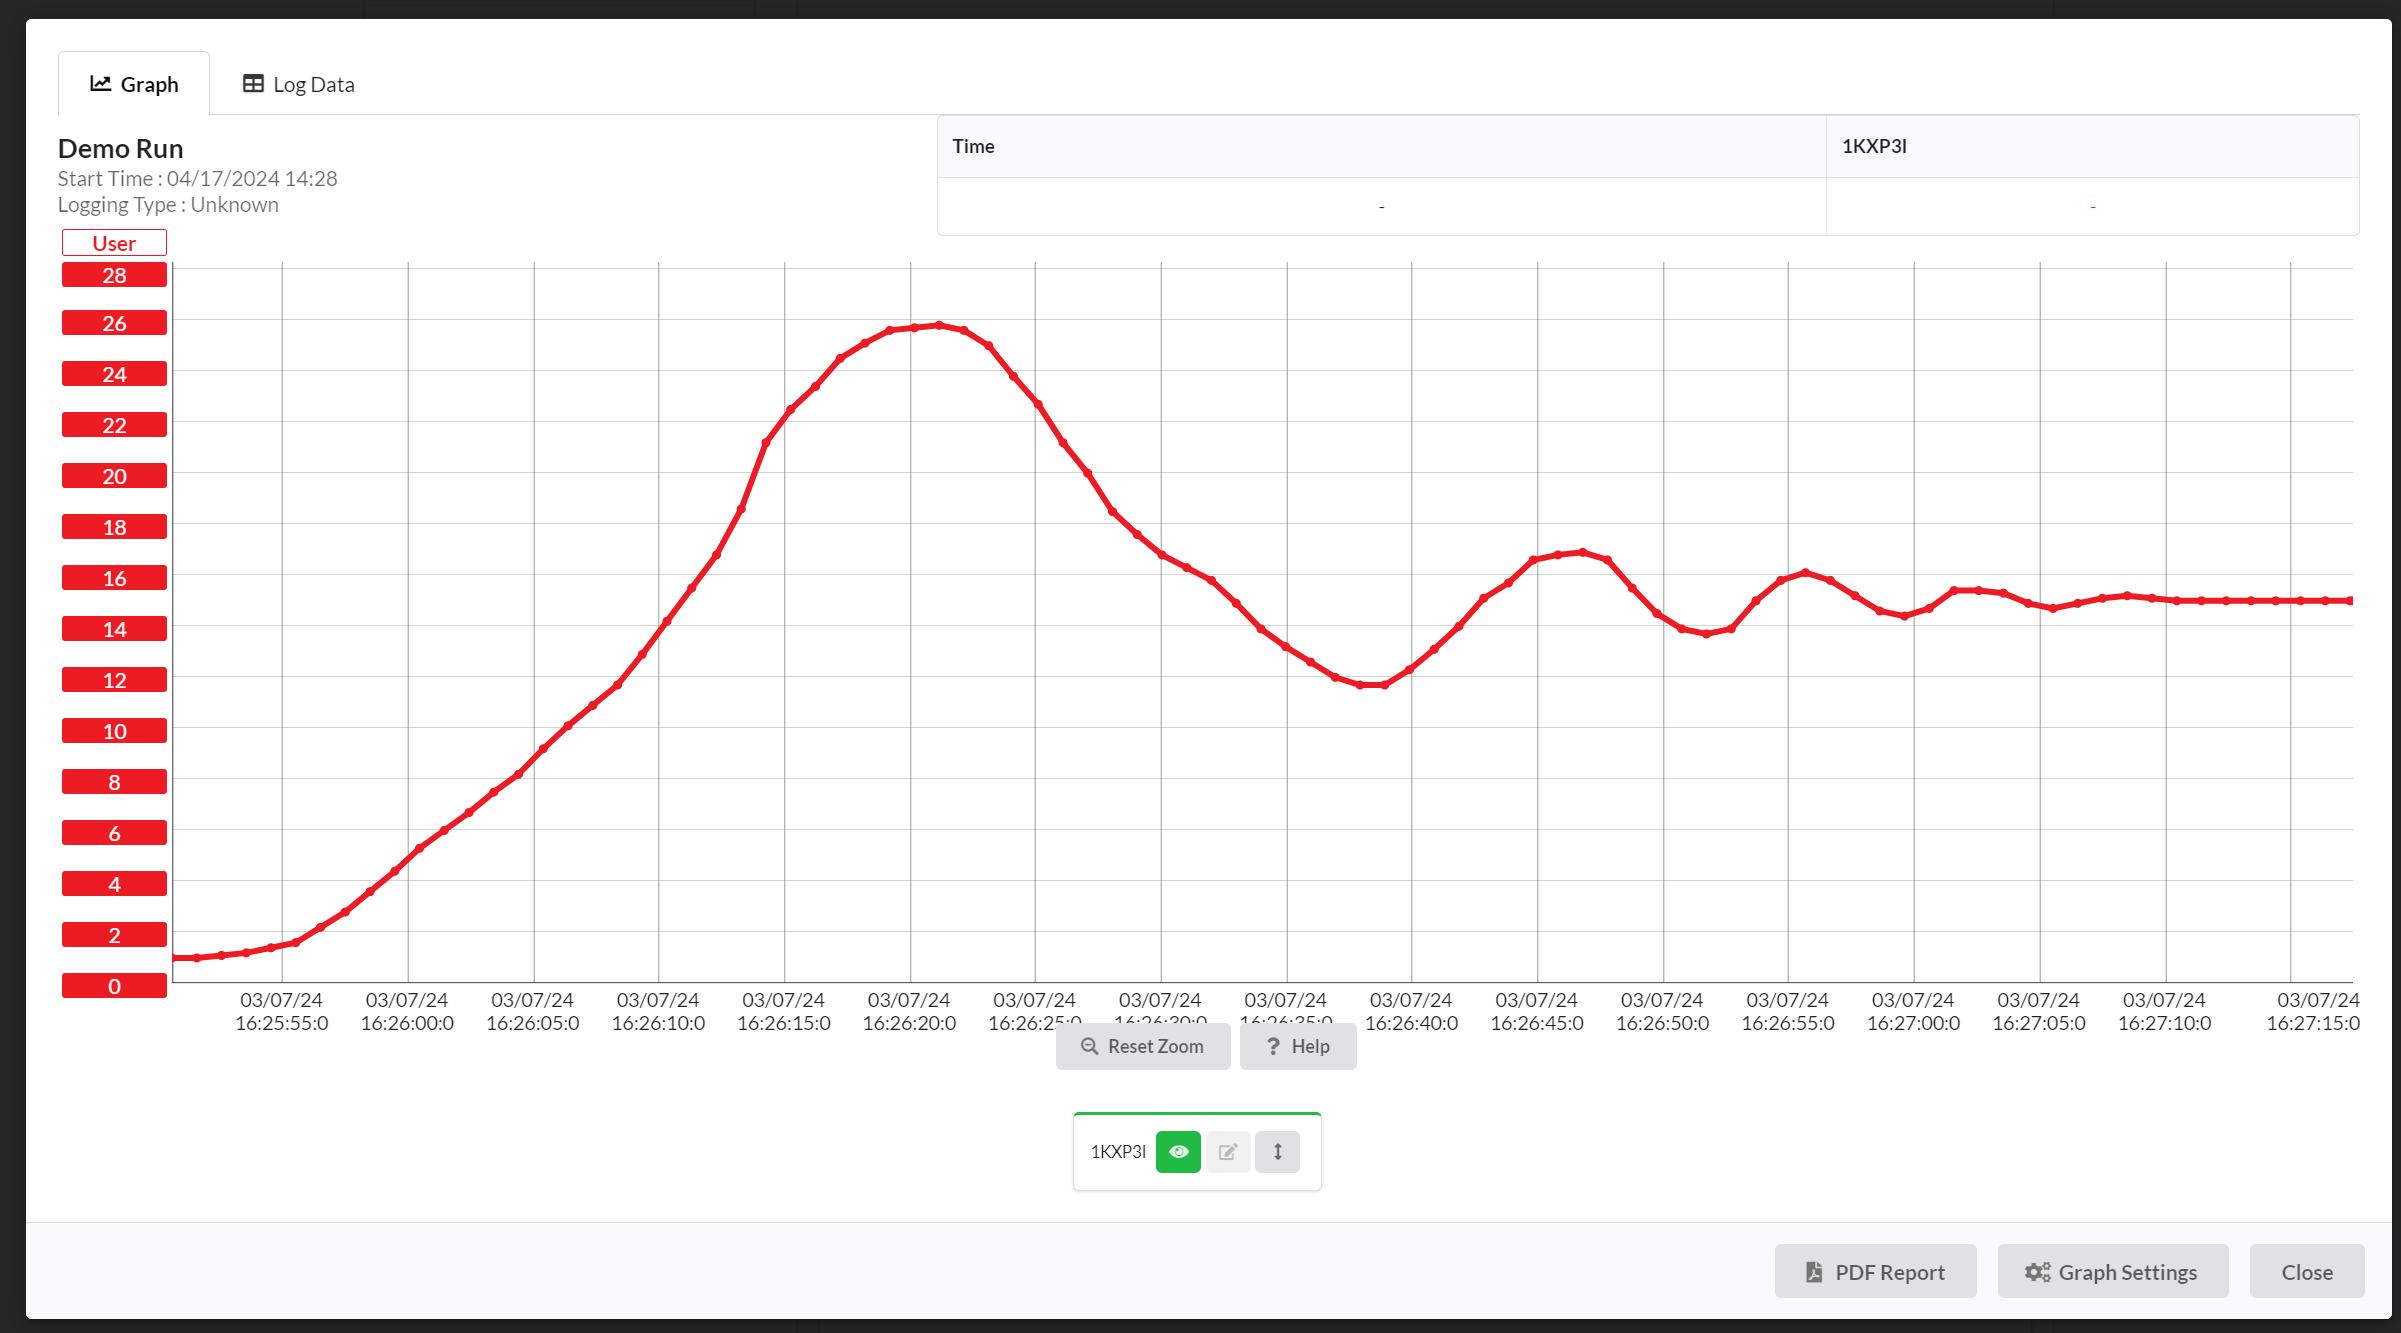Click the Demo Run title
This screenshot has height=1333, width=2401.
[x=120, y=148]
